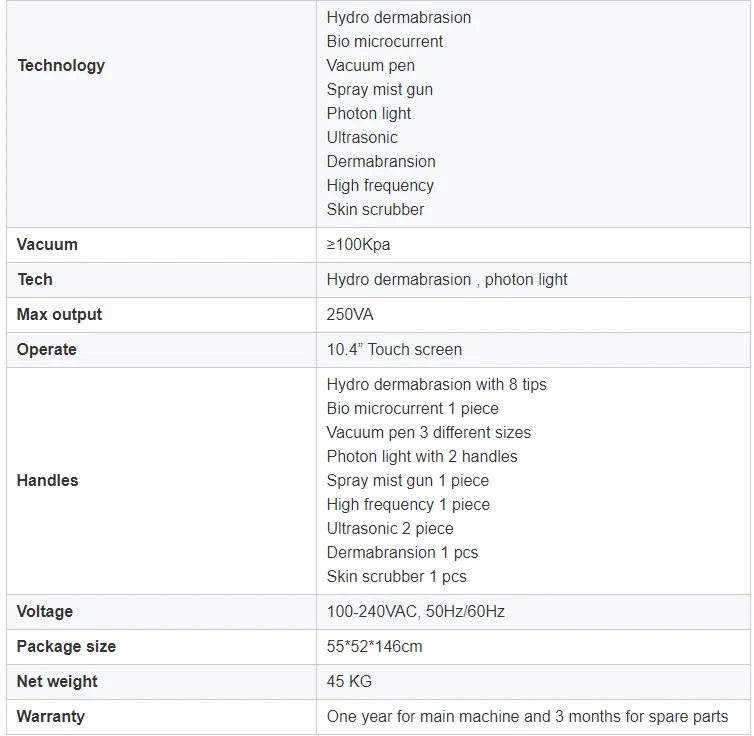Click the "Operate" row label

(47, 350)
